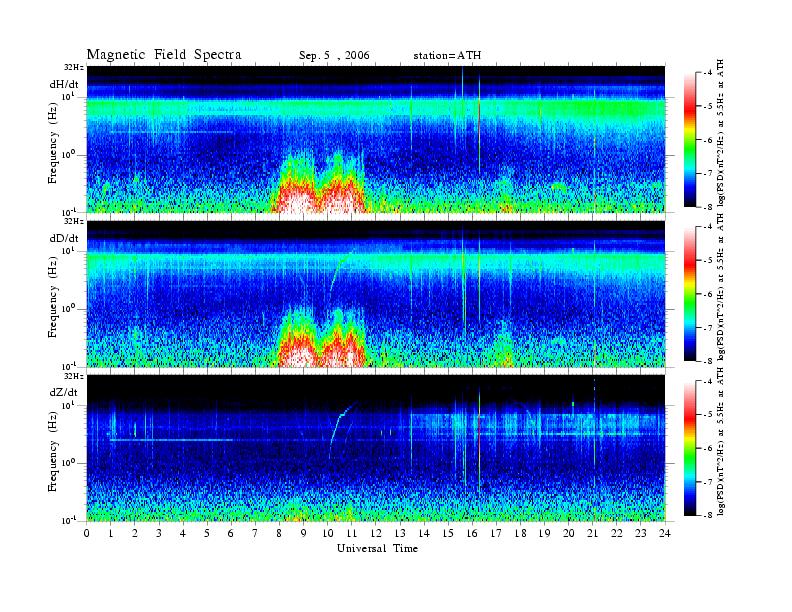Click hour tick label "21" on time axis
792x612 pixels.
592,533
